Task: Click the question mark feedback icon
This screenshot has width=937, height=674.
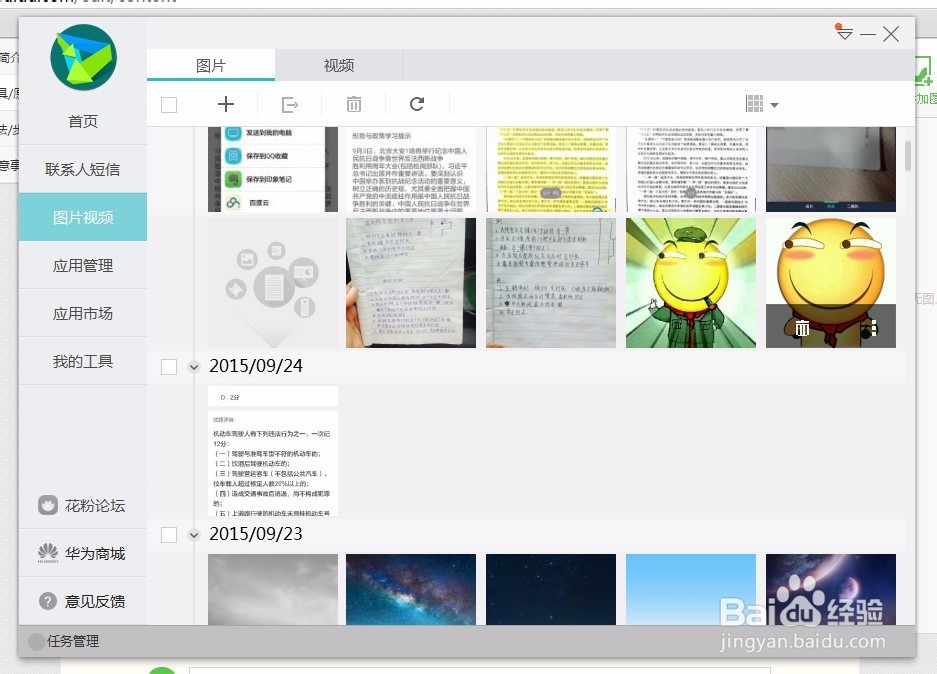Action: pos(48,601)
